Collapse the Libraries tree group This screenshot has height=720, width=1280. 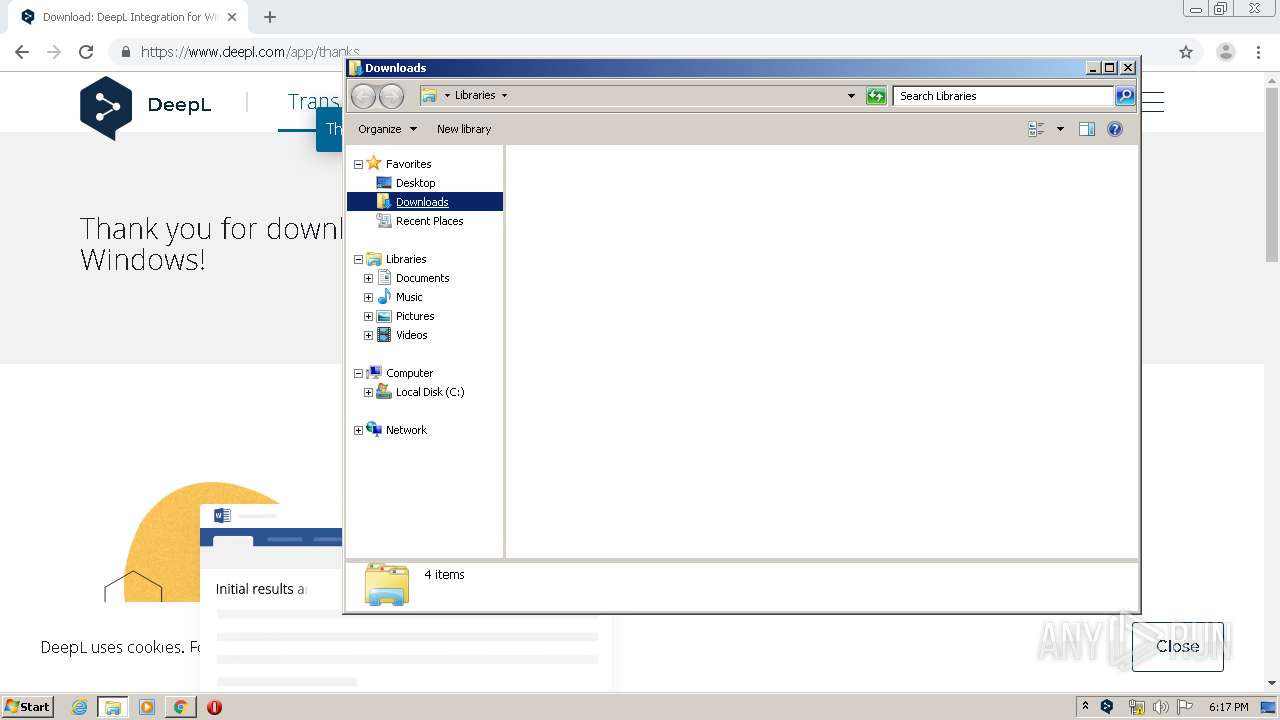tap(358, 259)
